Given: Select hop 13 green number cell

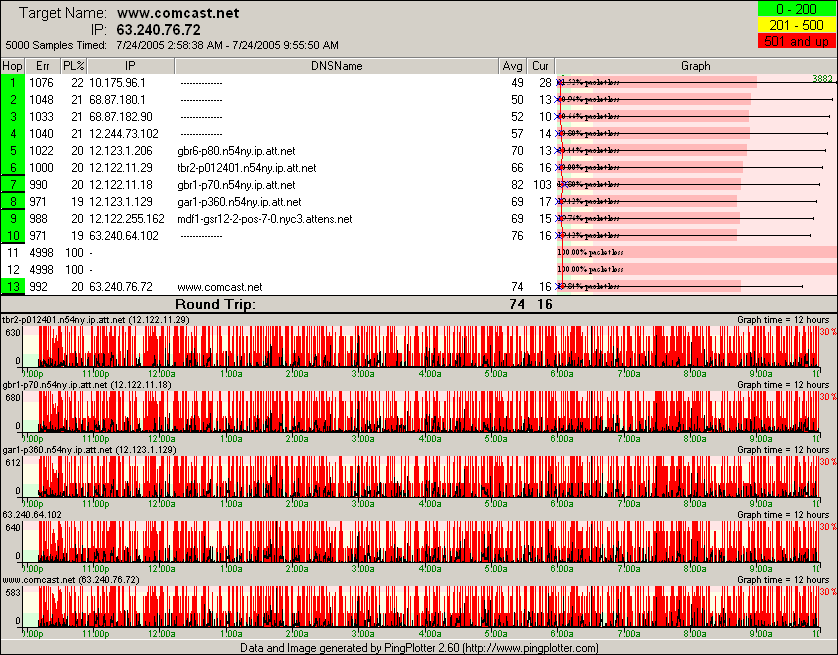Looking at the screenshot, I should 12,287.
